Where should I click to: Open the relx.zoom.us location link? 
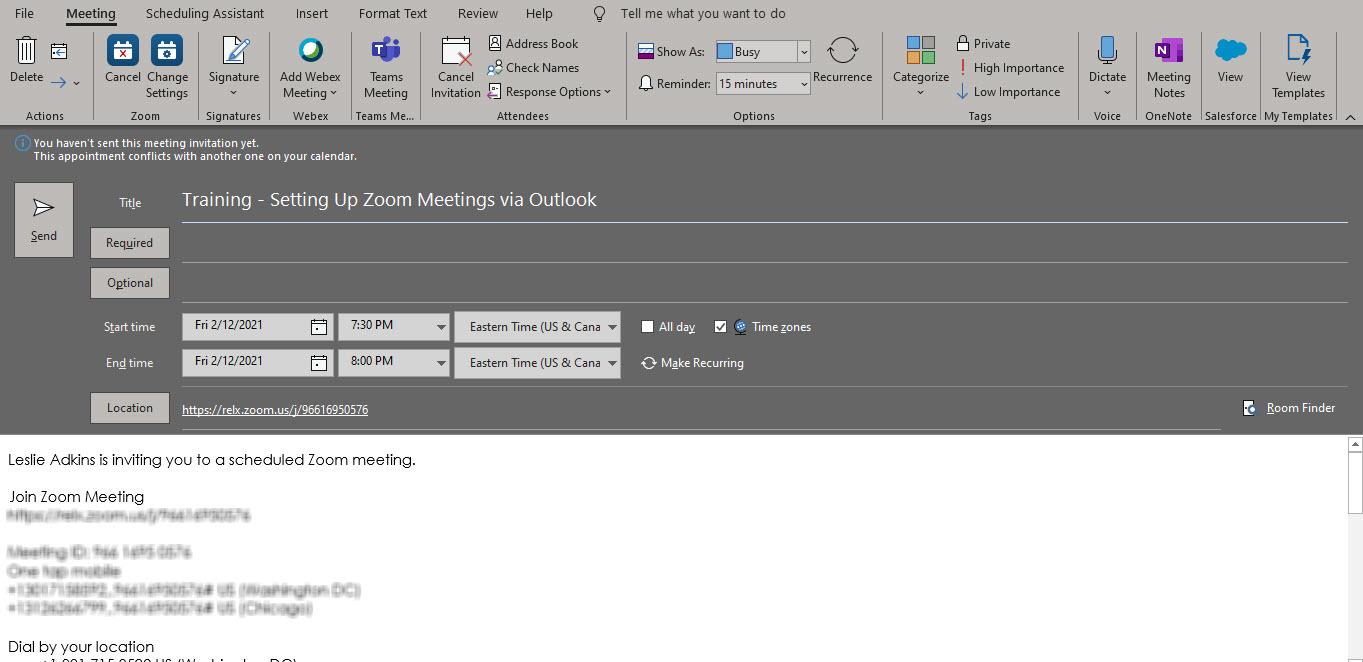[275, 410]
